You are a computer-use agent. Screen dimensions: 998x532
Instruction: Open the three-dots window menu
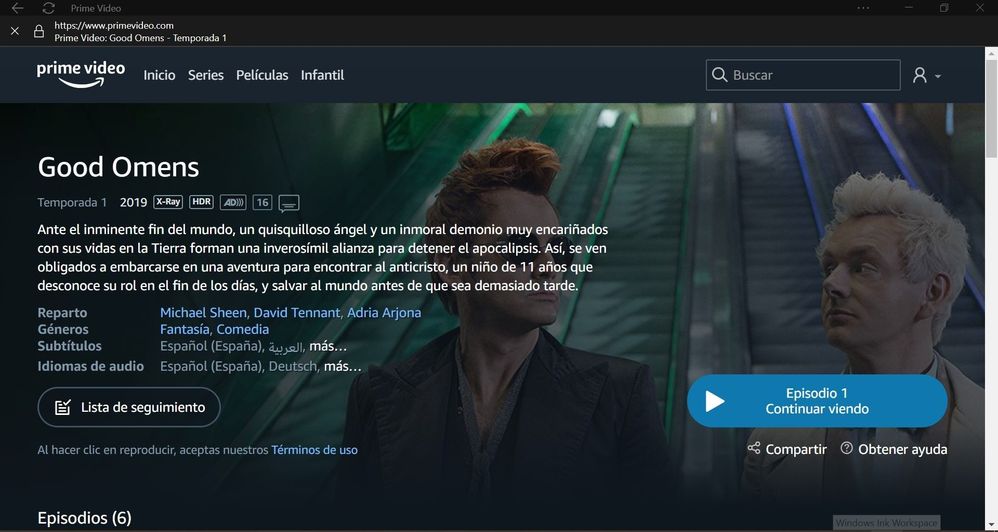(x=863, y=8)
